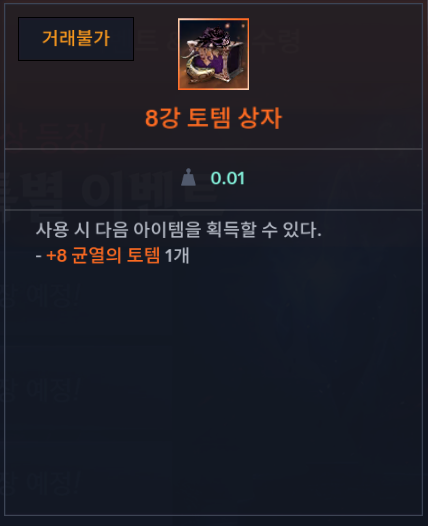This screenshot has width=428, height=526.
Task: Click the 8강 토템 상자 item title
Action: pyautogui.click(x=213, y=118)
